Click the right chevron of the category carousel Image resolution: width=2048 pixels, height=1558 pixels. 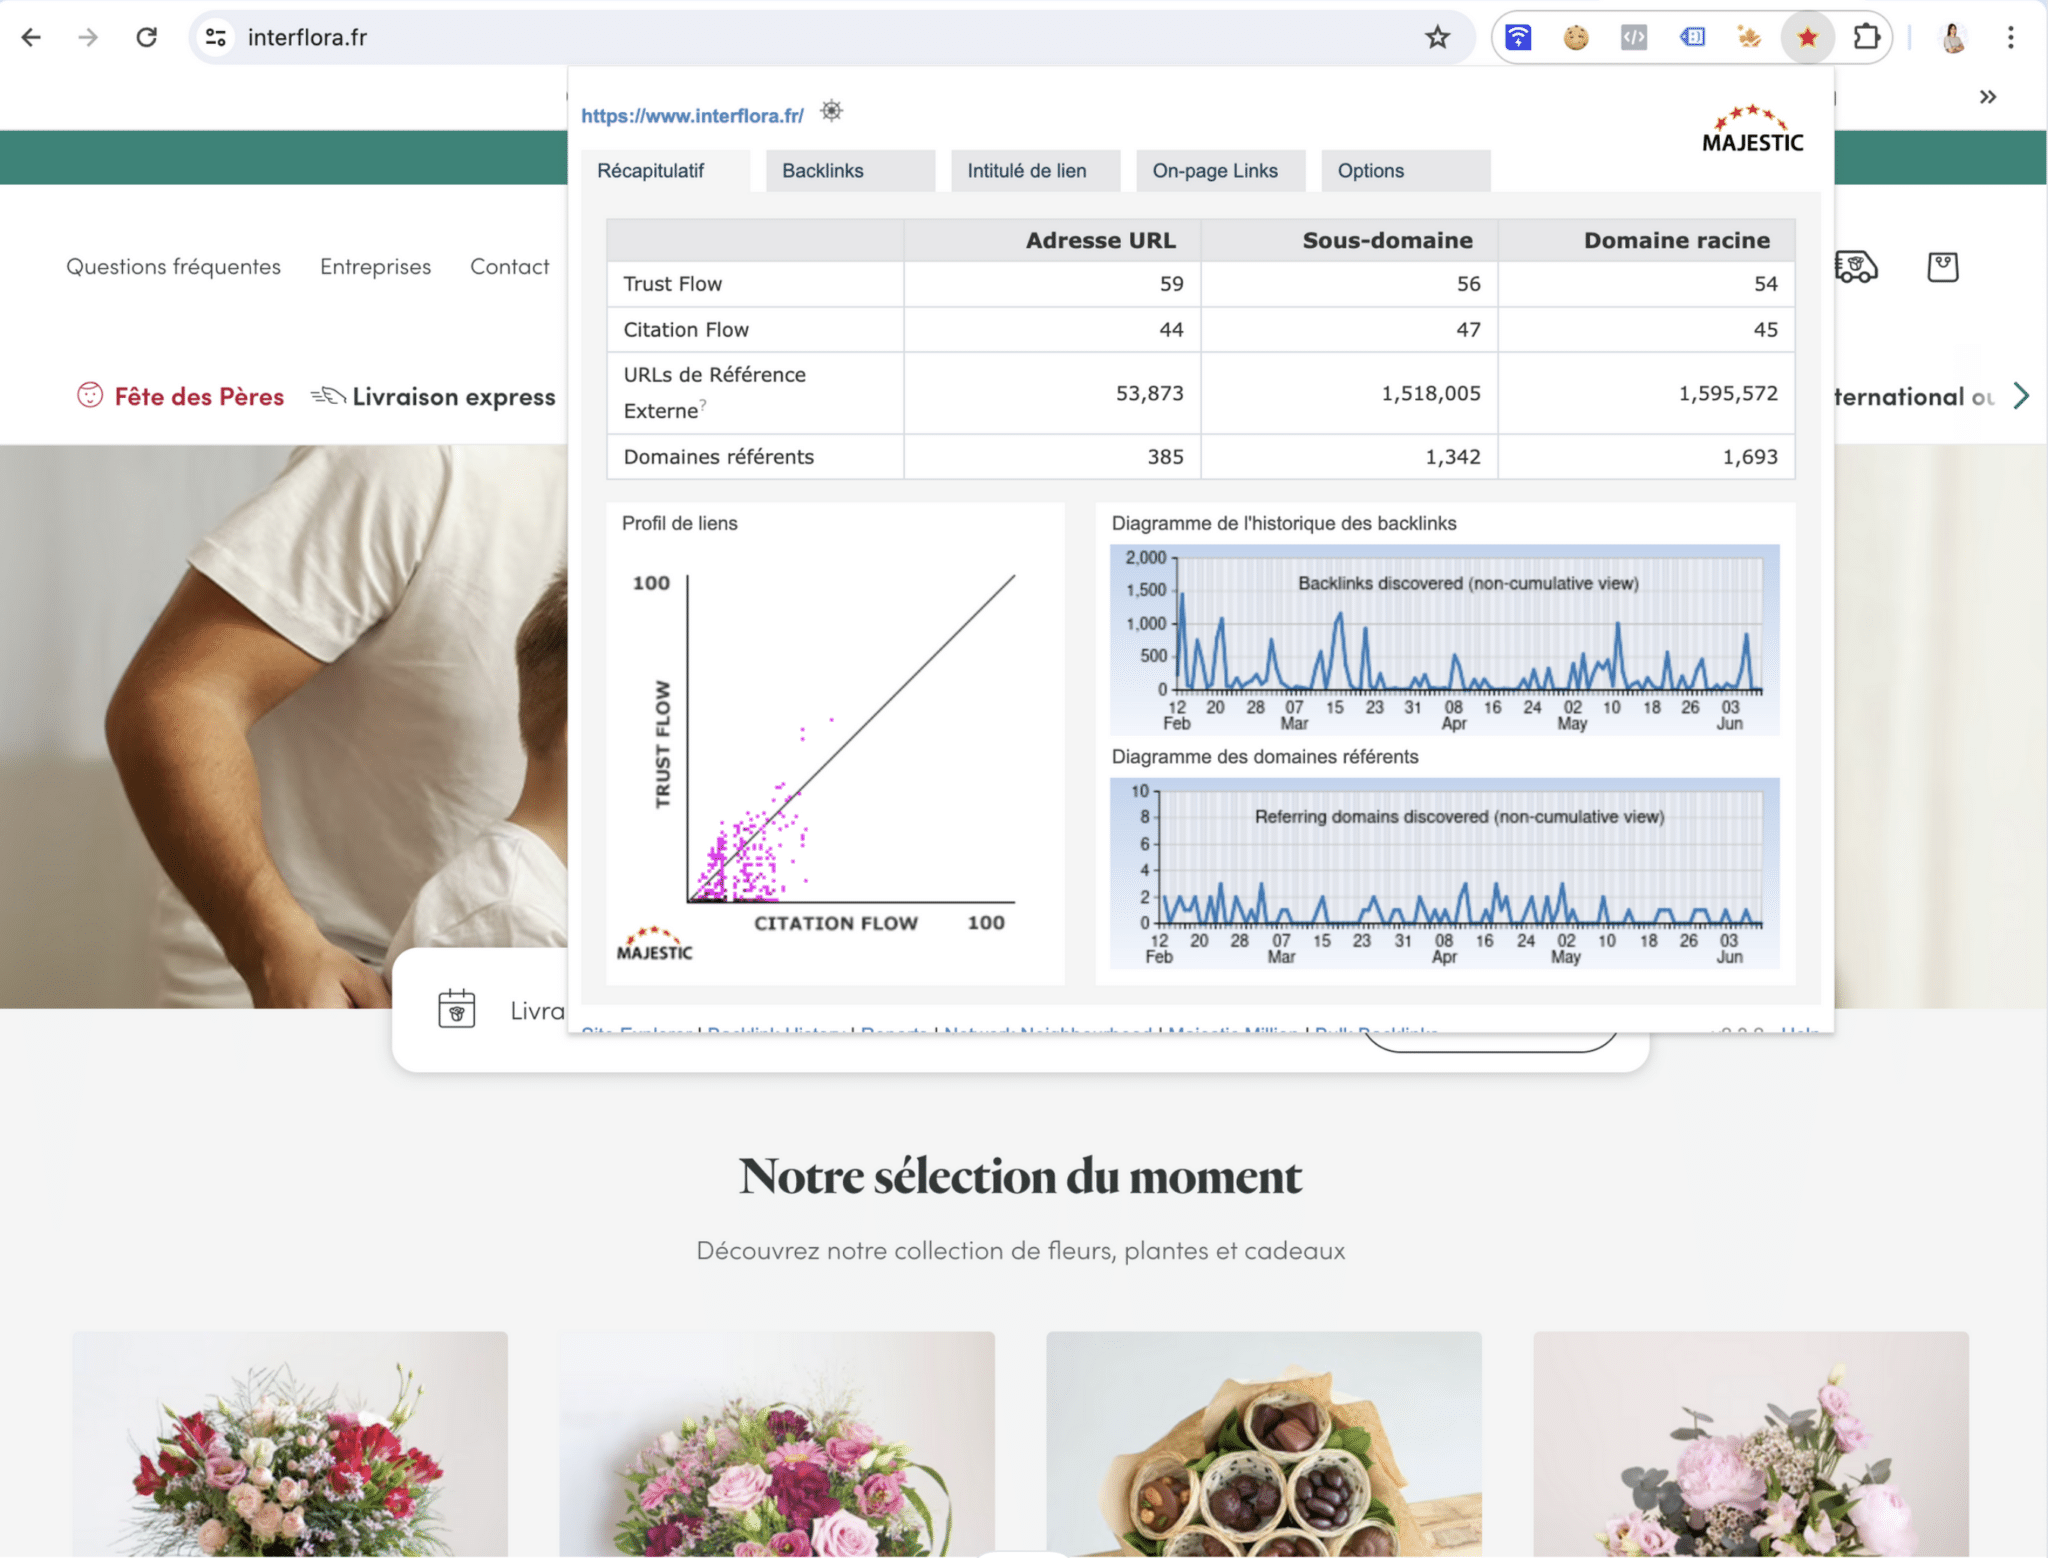2021,396
